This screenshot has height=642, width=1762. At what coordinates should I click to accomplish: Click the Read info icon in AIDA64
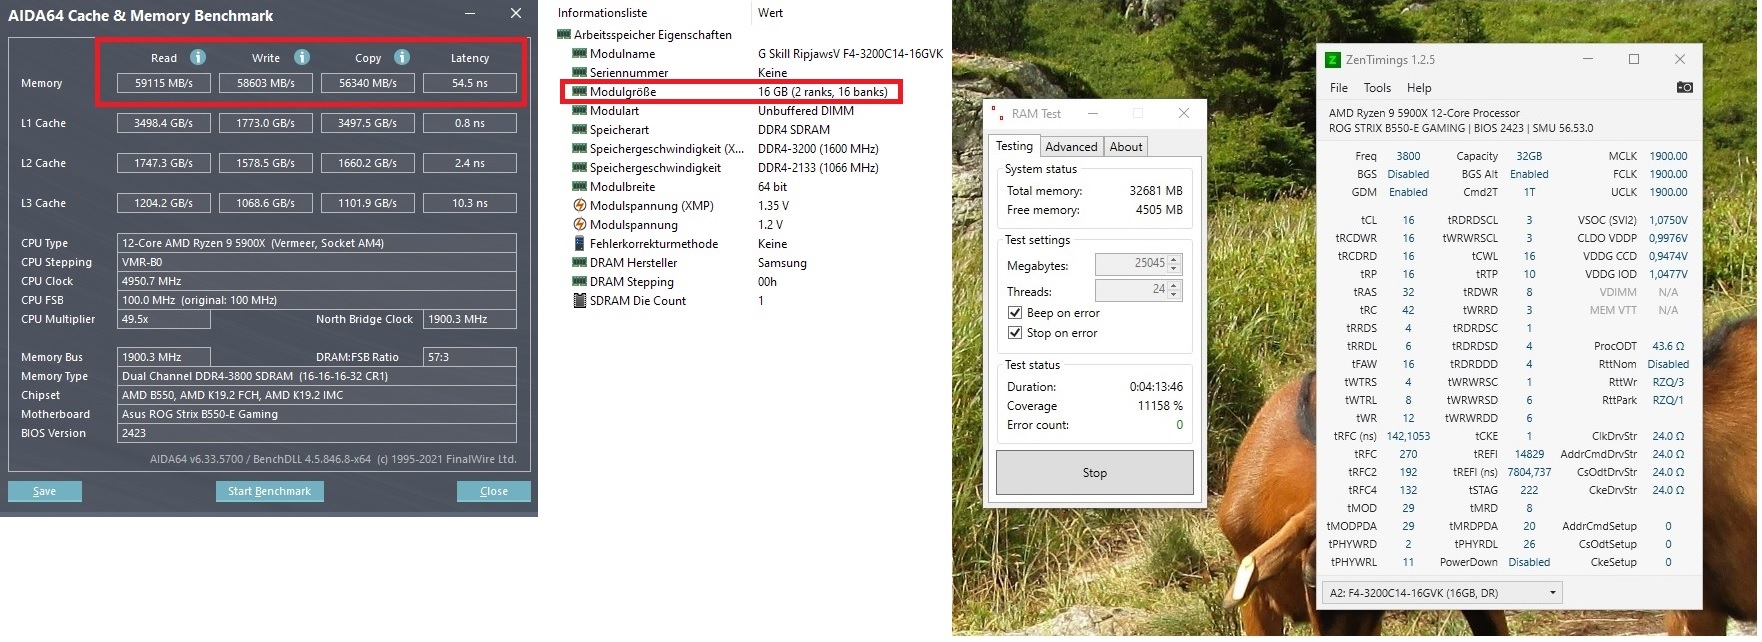click(x=198, y=57)
